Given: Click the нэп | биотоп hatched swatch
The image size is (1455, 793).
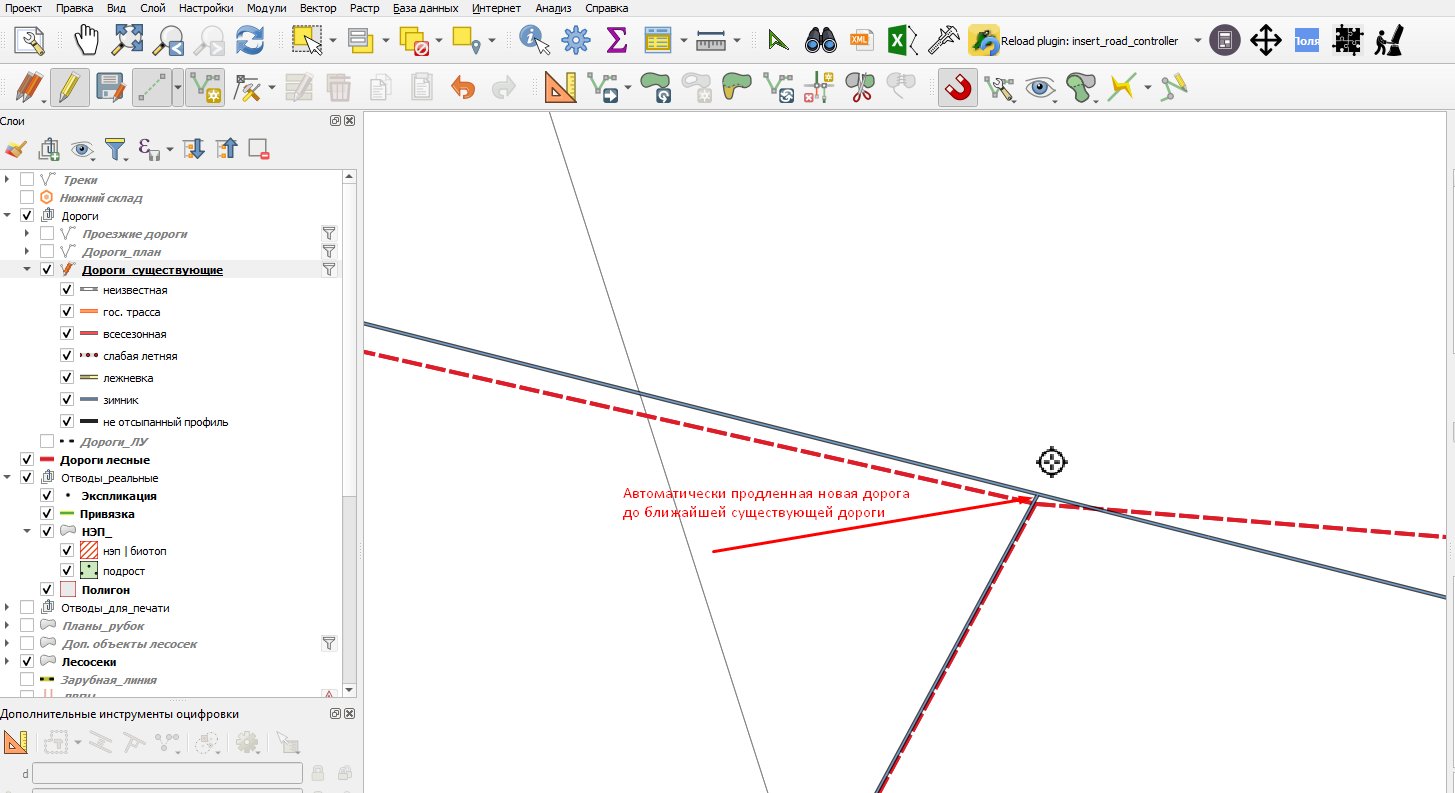Looking at the screenshot, I should tap(88, 551).
